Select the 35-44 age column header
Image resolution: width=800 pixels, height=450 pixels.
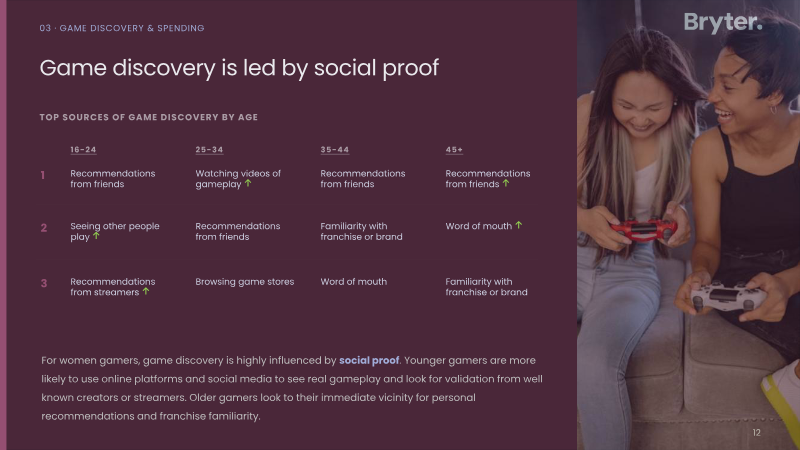335,149
